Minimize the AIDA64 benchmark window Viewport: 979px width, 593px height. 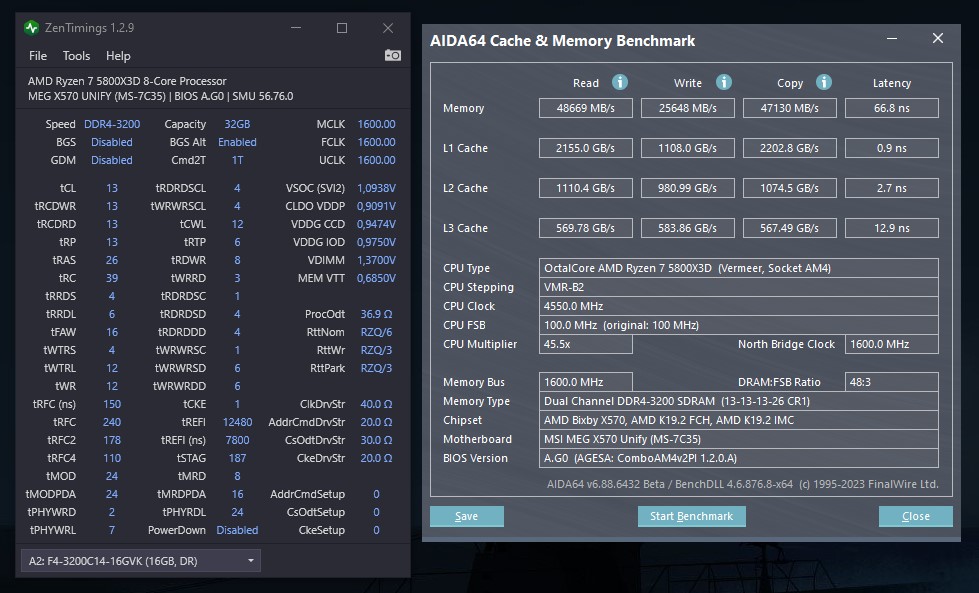pos(892,39)
